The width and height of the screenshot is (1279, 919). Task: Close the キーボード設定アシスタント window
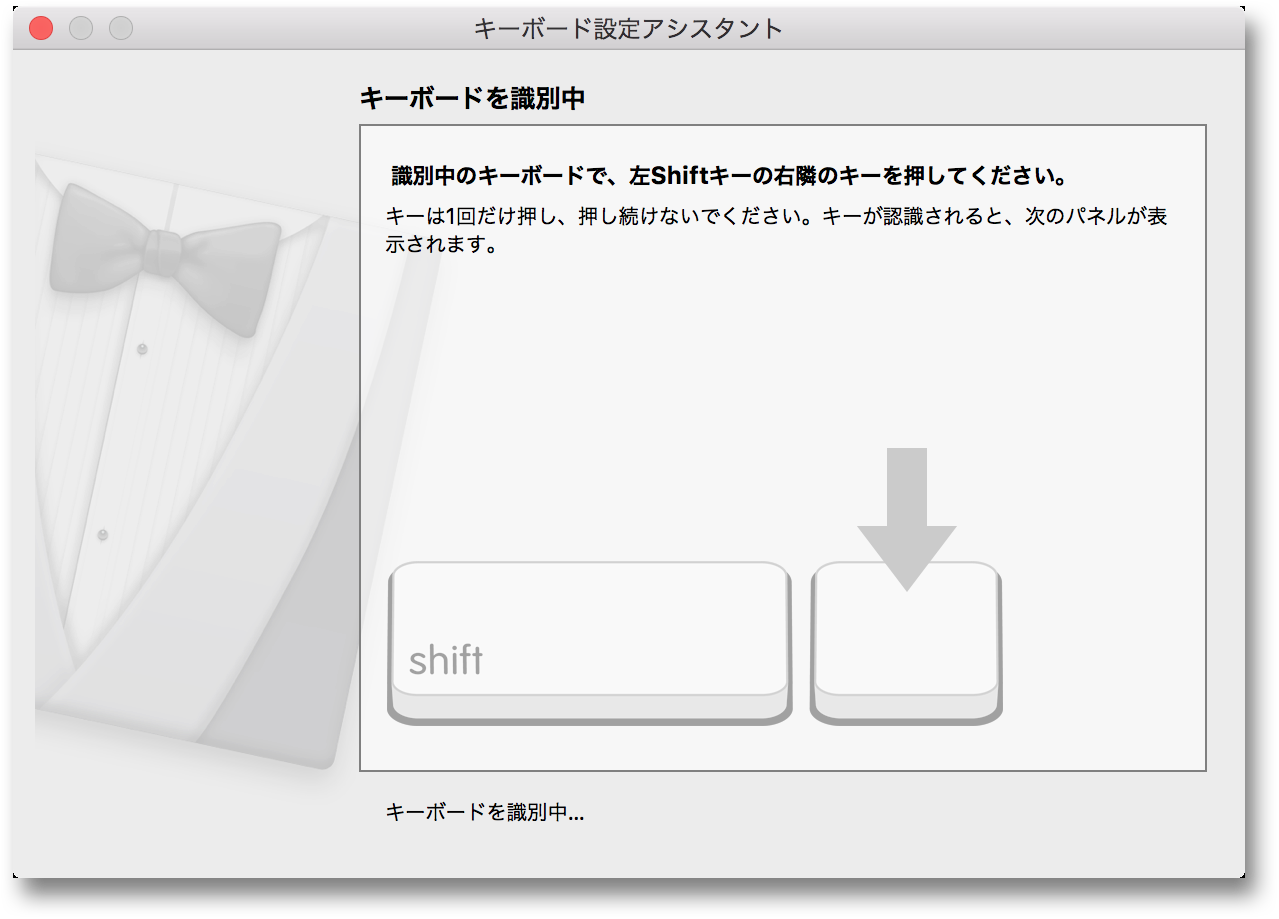tap(41, 28)
